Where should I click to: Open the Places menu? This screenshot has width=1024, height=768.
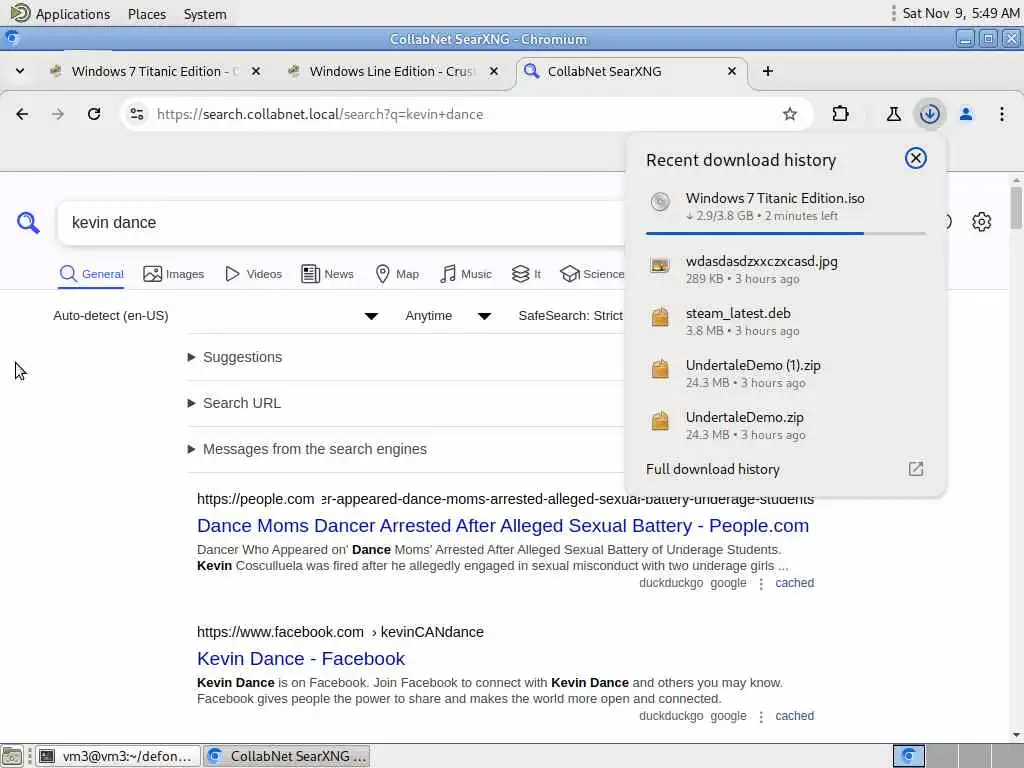tap(147, 14)
